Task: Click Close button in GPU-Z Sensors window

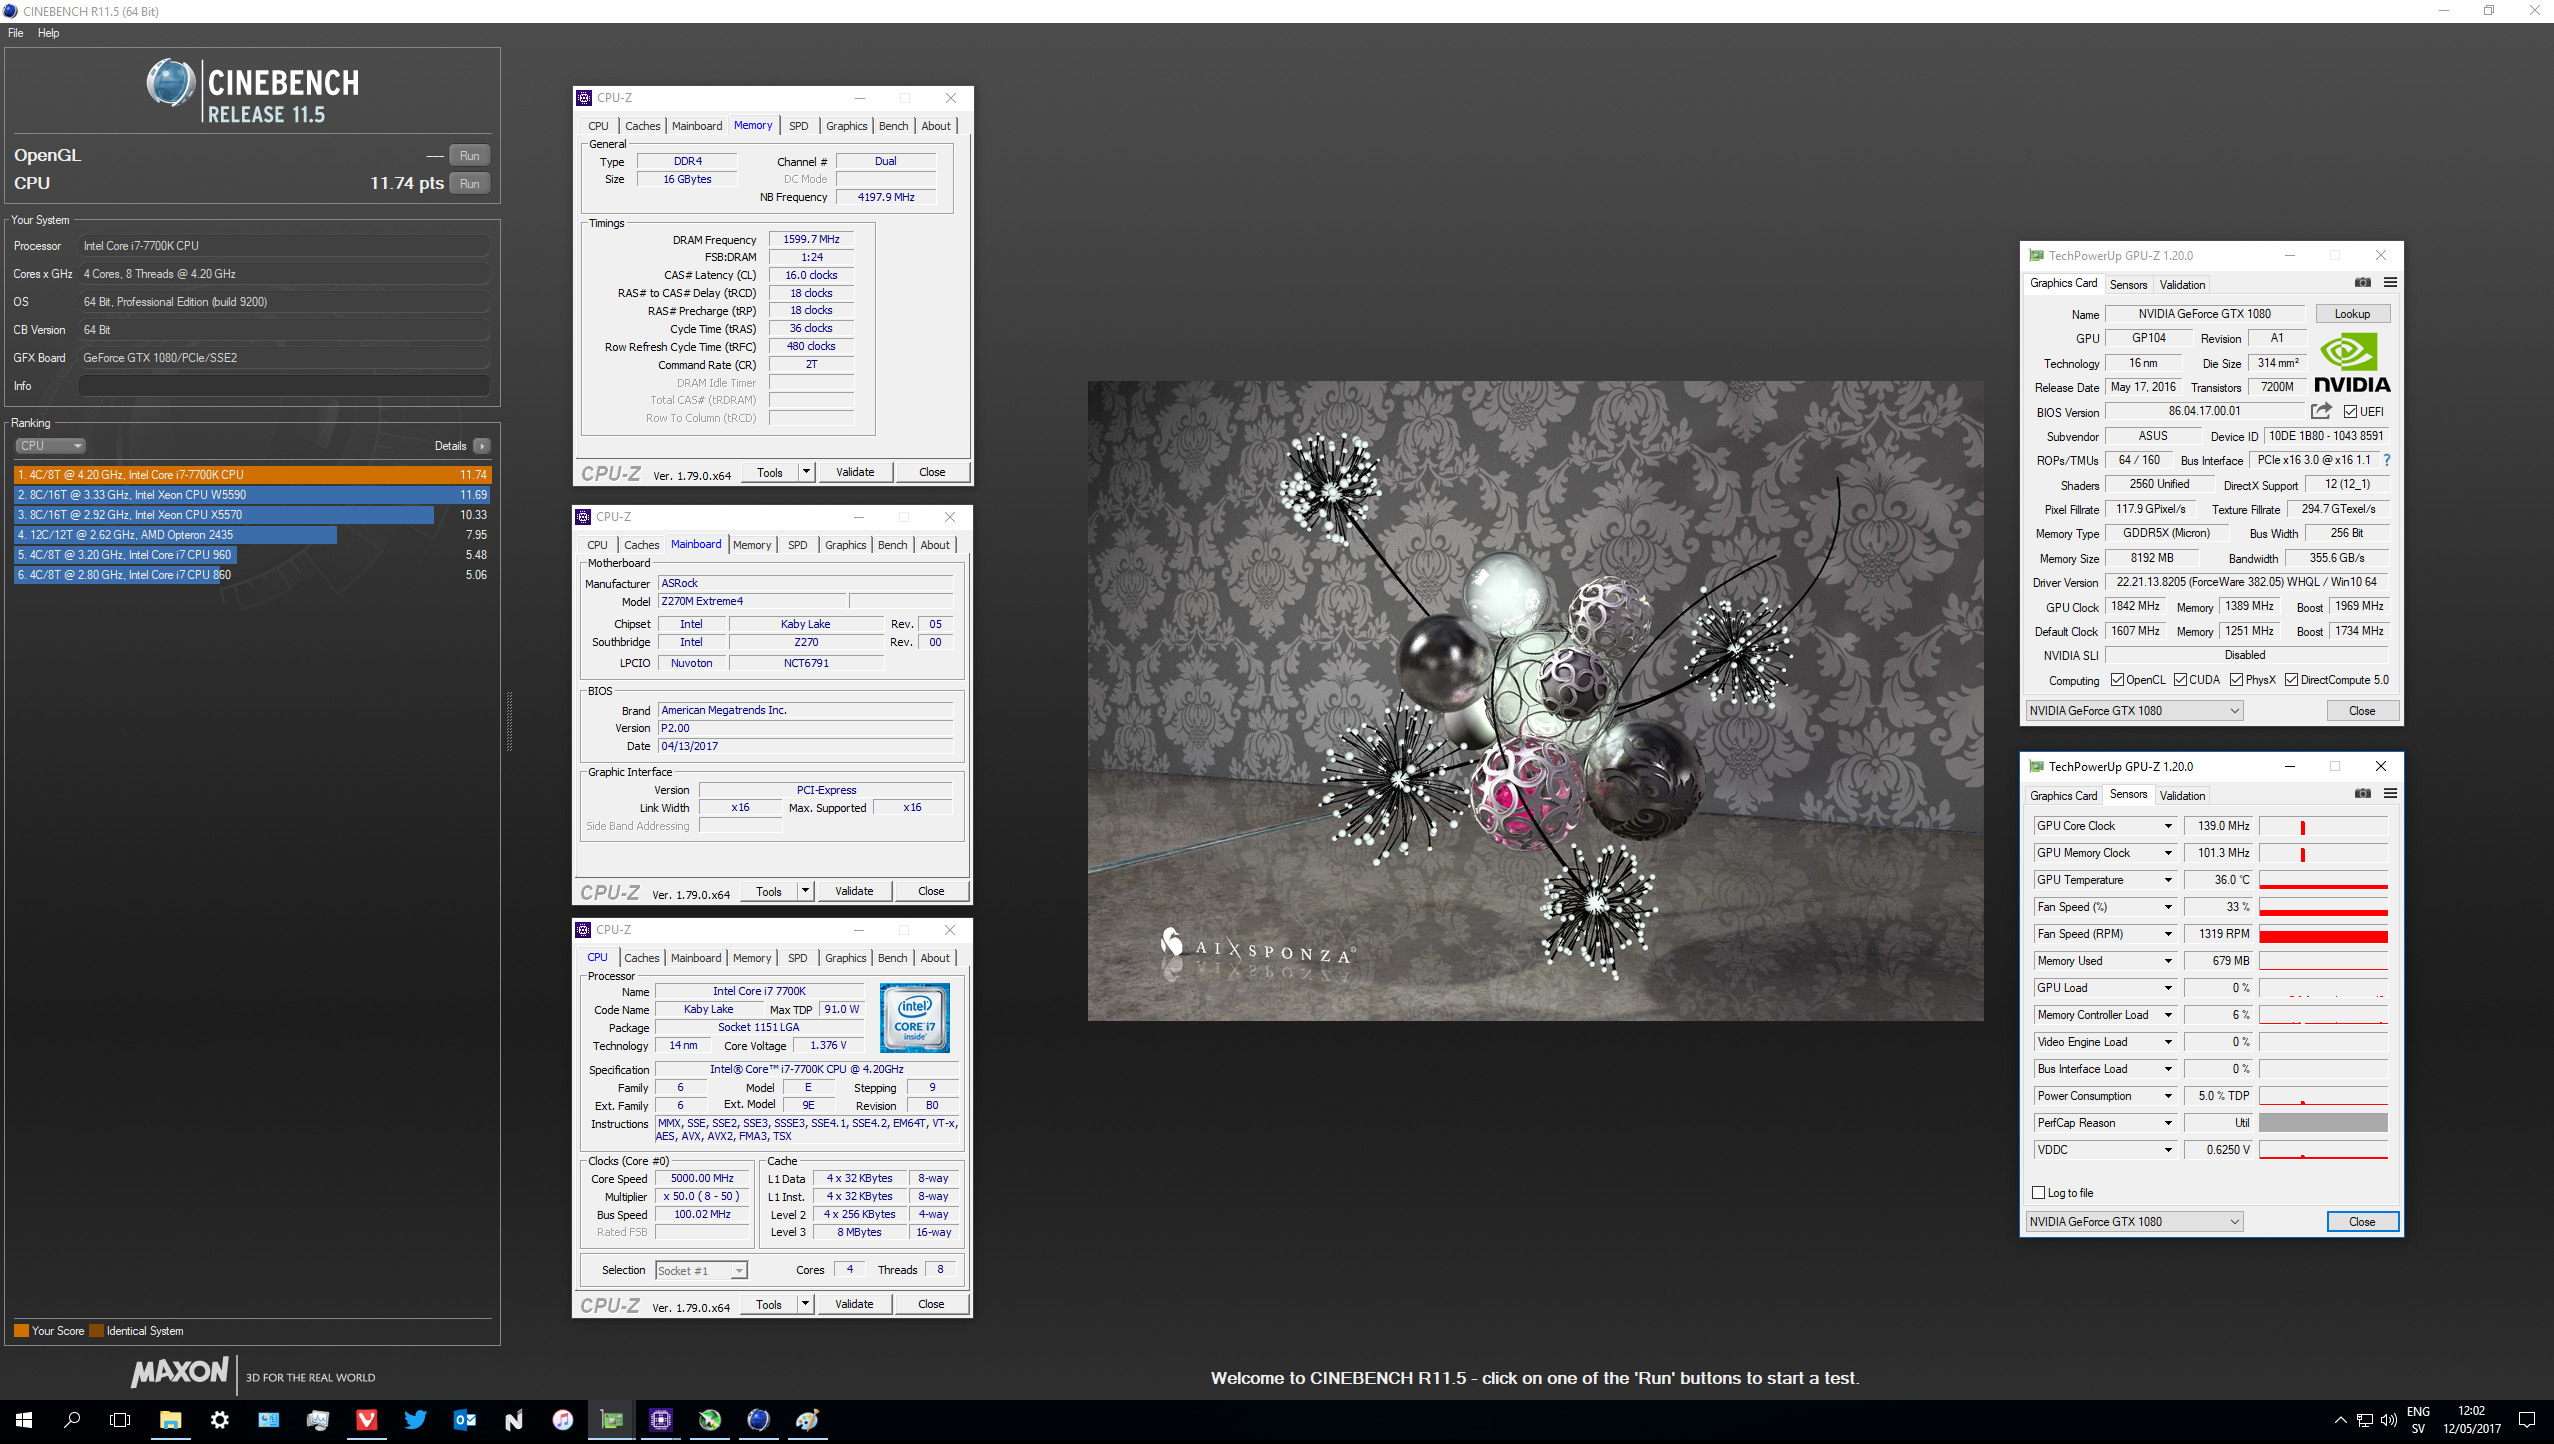Action: [2362, 1222]
